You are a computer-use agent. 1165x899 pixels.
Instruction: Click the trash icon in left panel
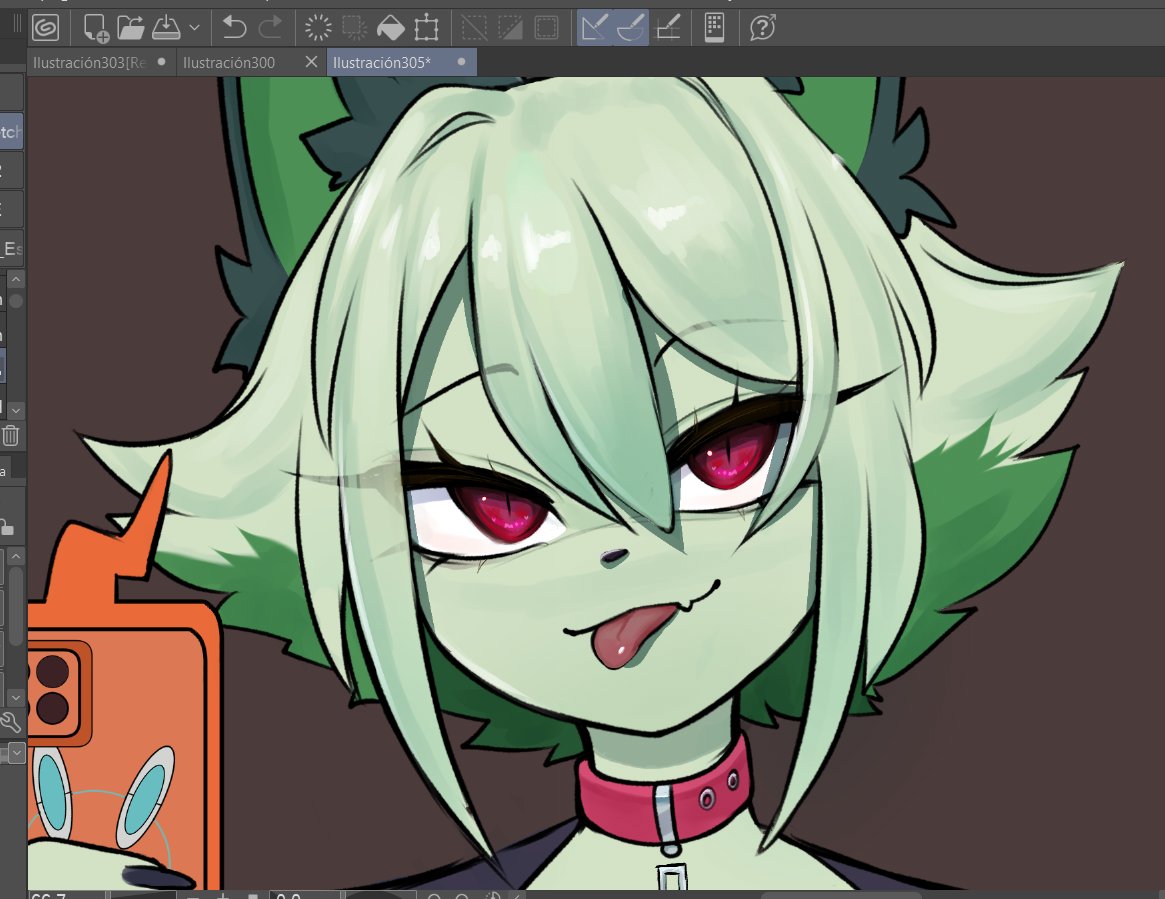(x=10, y=435)
